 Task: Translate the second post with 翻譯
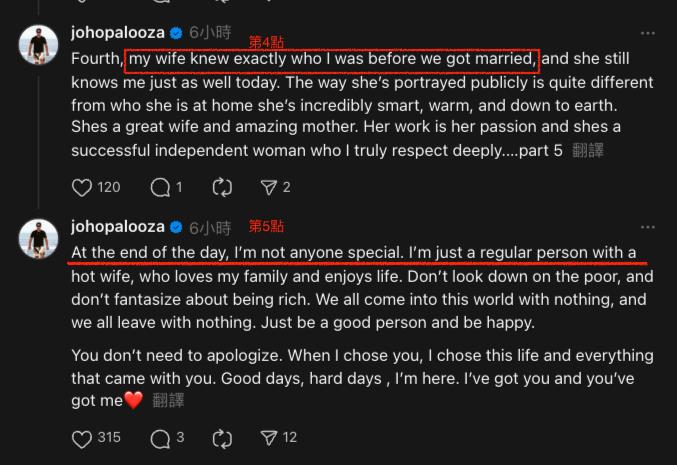coord(169,400)
